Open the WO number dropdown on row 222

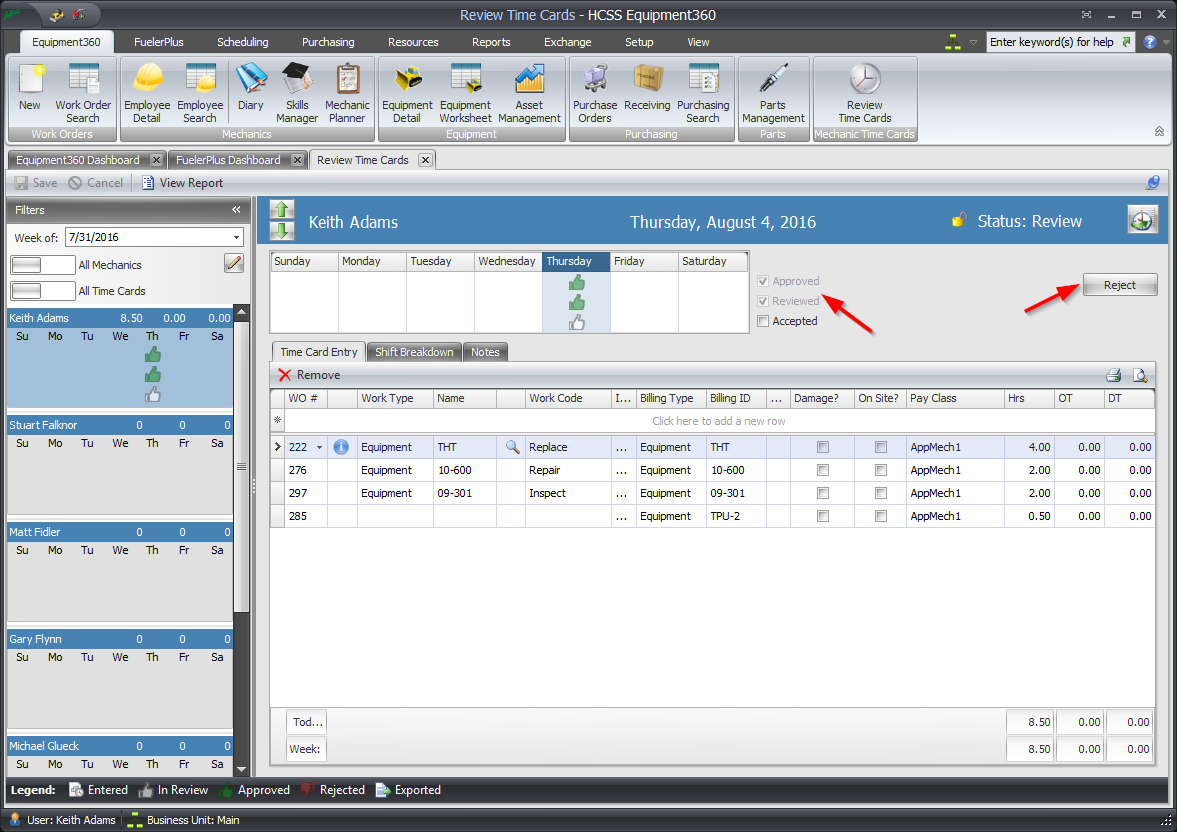[318, 446]
